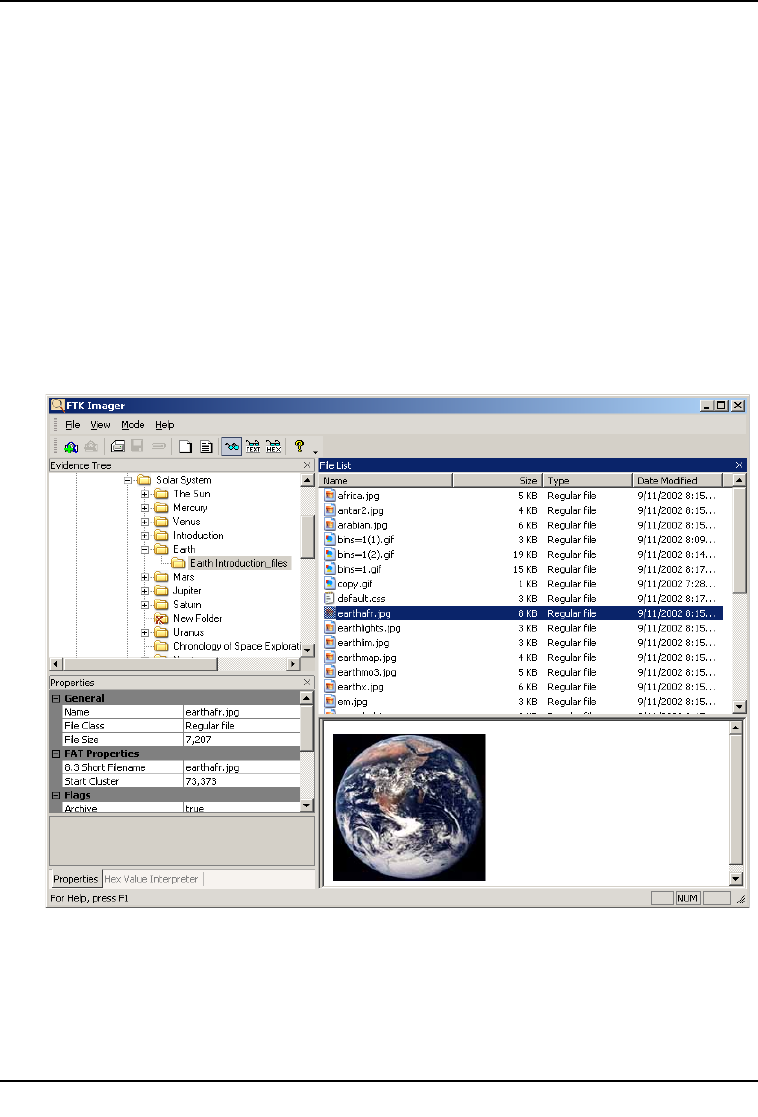Expand the Saturn folder node
The image size is (758, 1117).
pyautogui.click(x=145, y=605)
